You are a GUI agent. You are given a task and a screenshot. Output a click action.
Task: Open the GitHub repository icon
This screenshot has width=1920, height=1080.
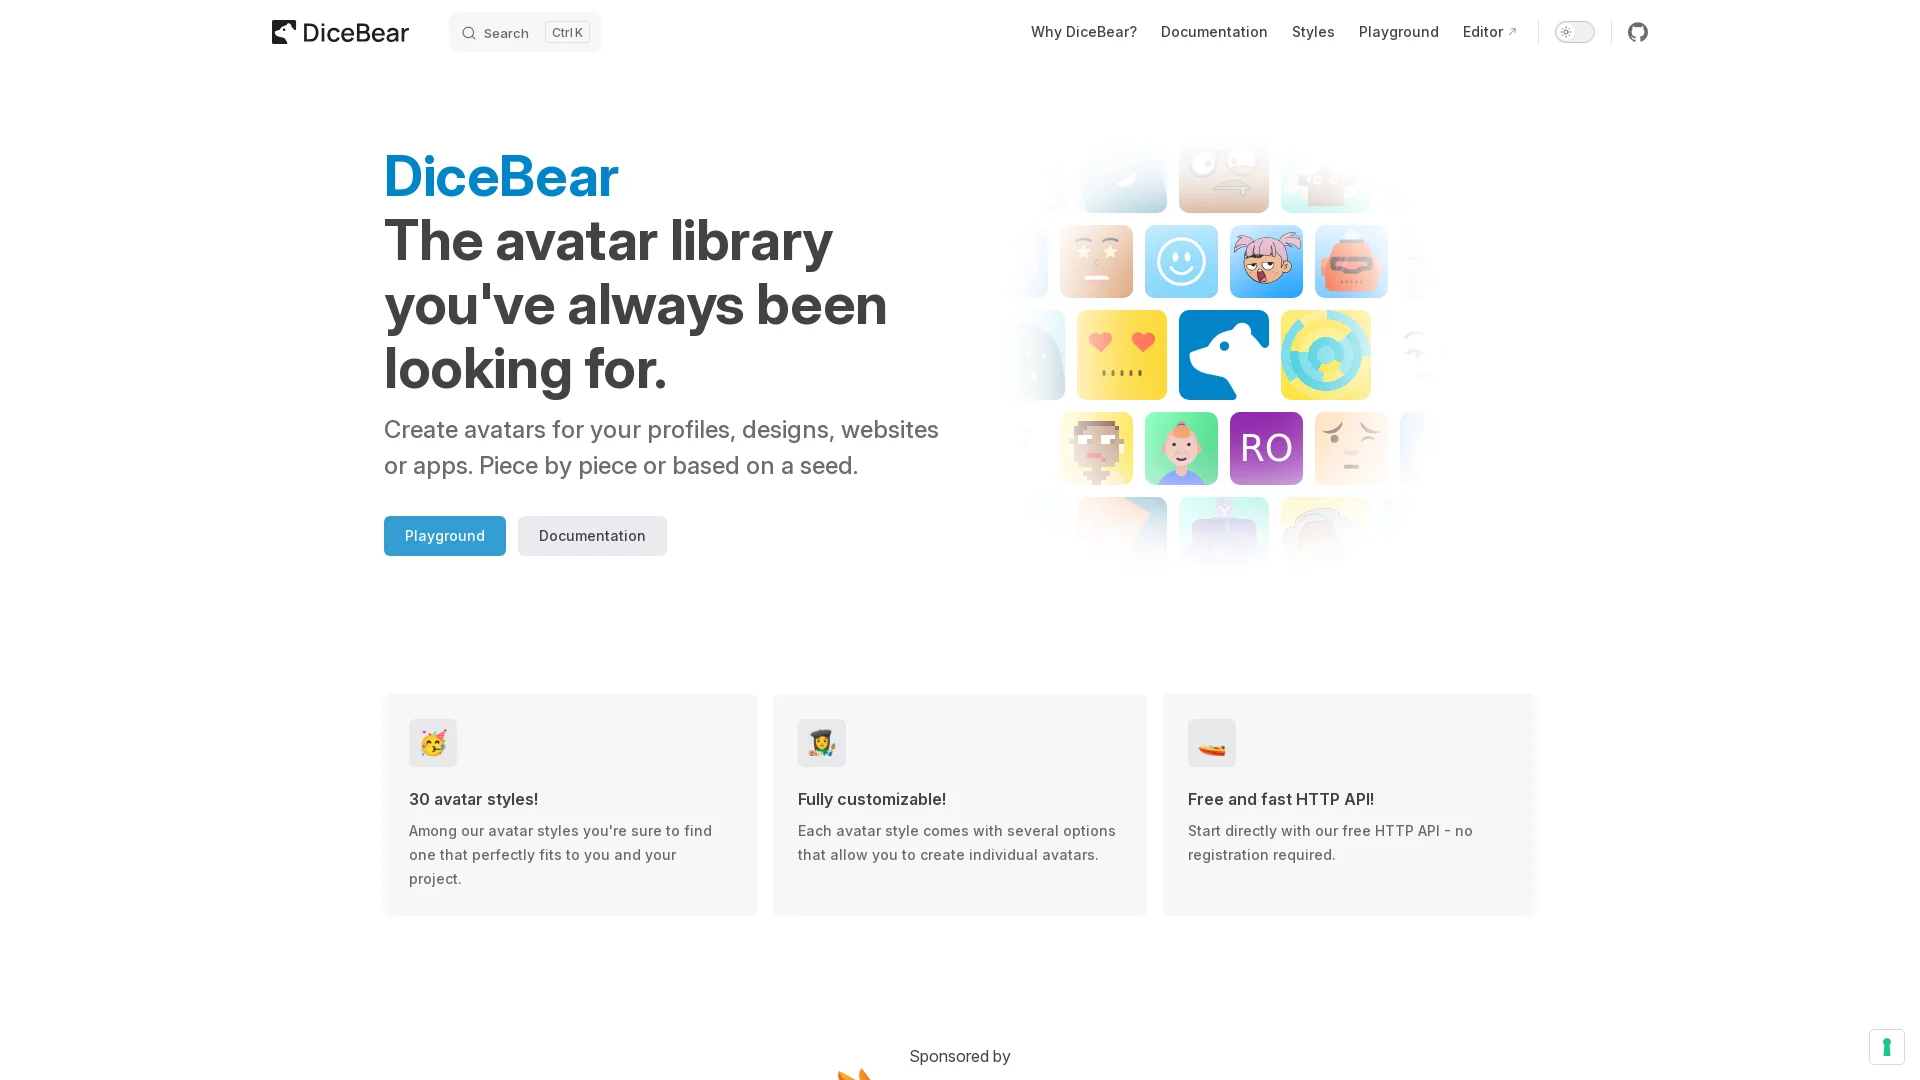point(1637,32)
